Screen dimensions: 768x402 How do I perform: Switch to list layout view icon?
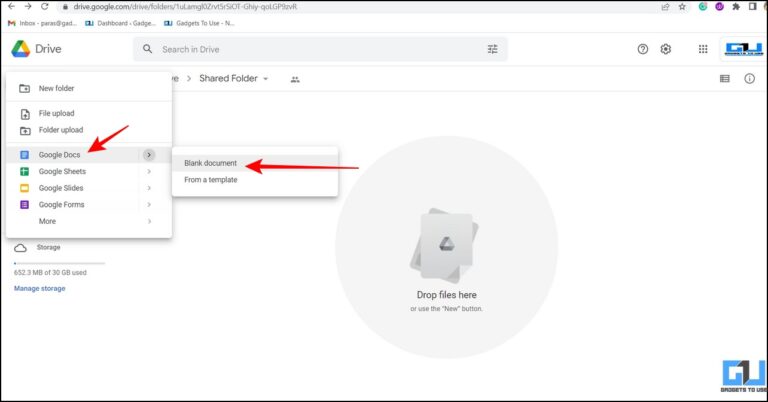(x=725, y=78)
